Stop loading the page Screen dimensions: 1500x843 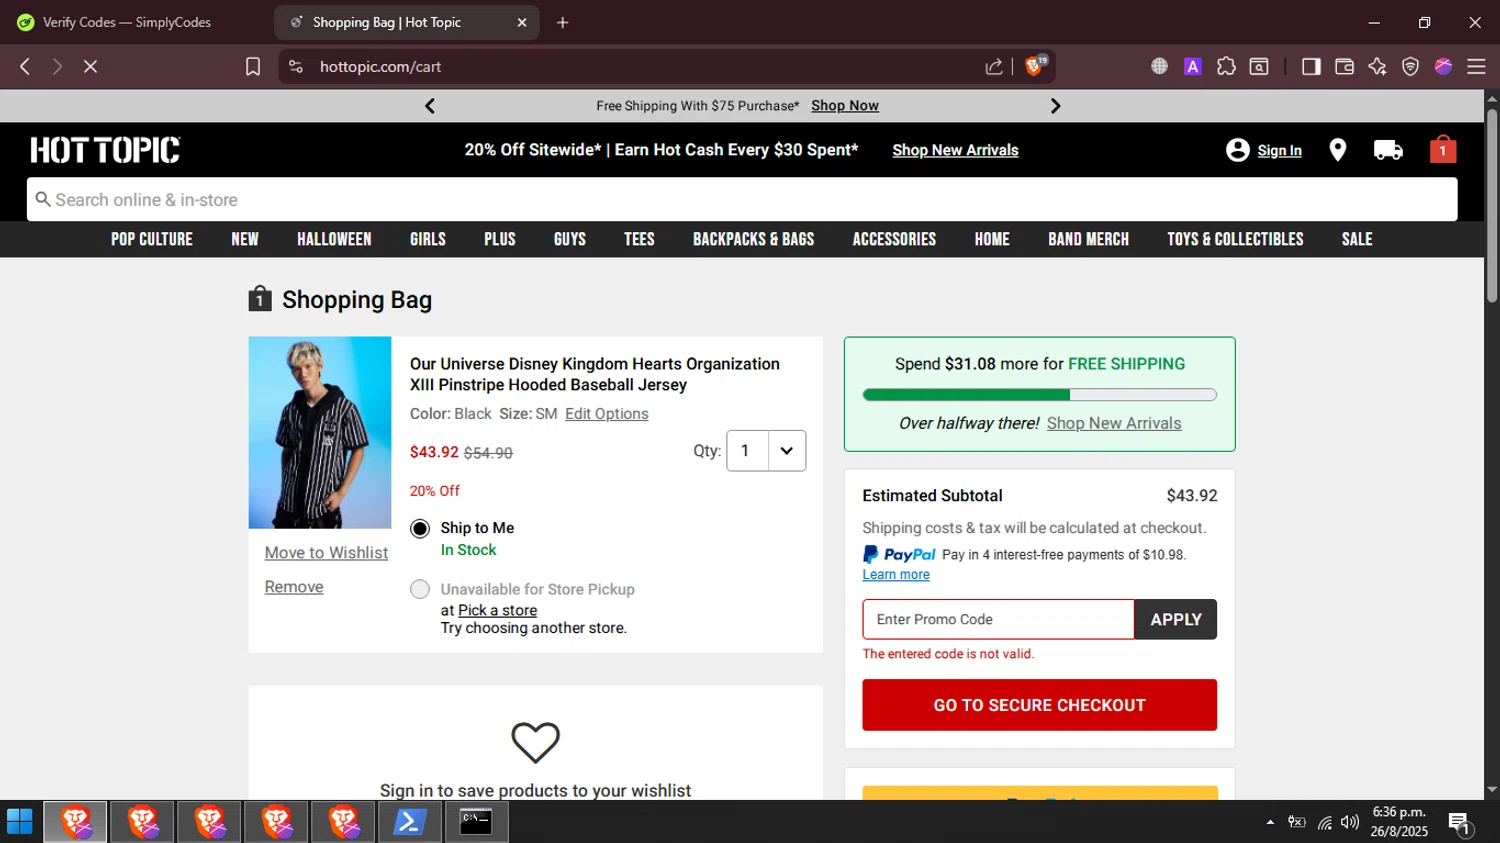(90, 66)
